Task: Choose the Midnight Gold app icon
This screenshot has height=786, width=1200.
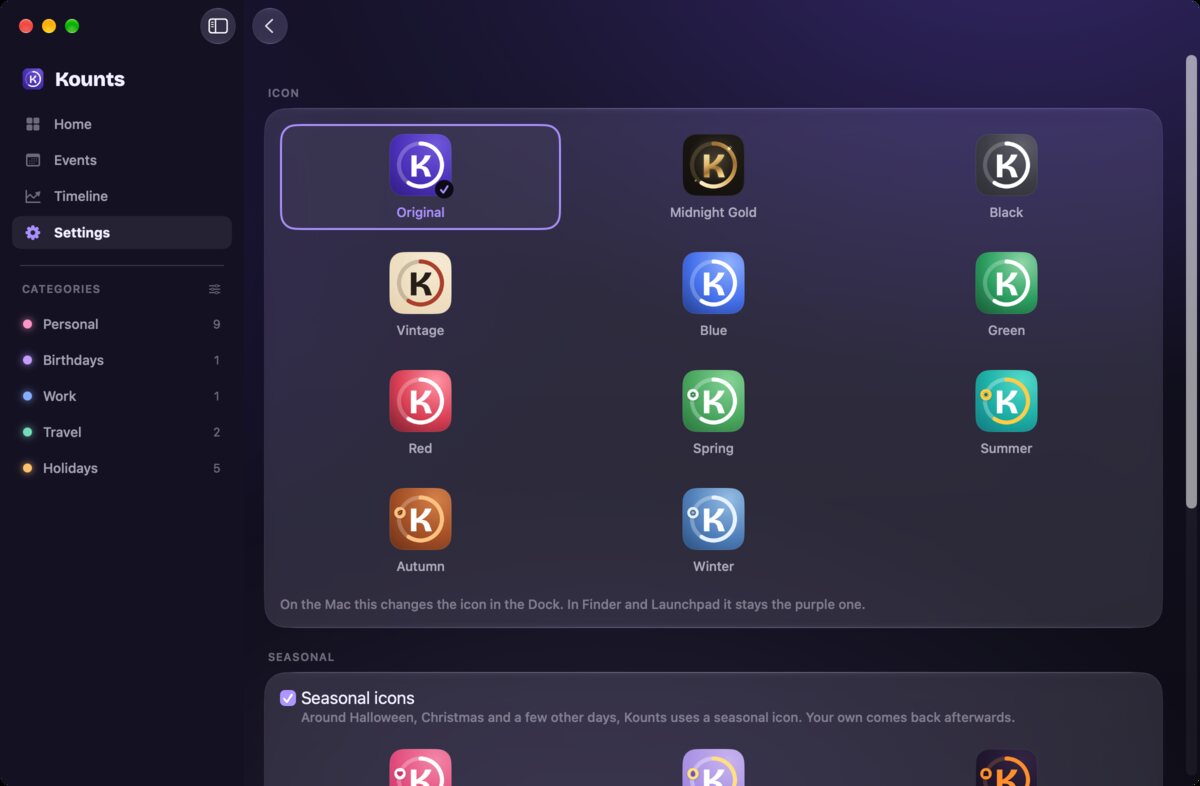Action: [713, 165]
